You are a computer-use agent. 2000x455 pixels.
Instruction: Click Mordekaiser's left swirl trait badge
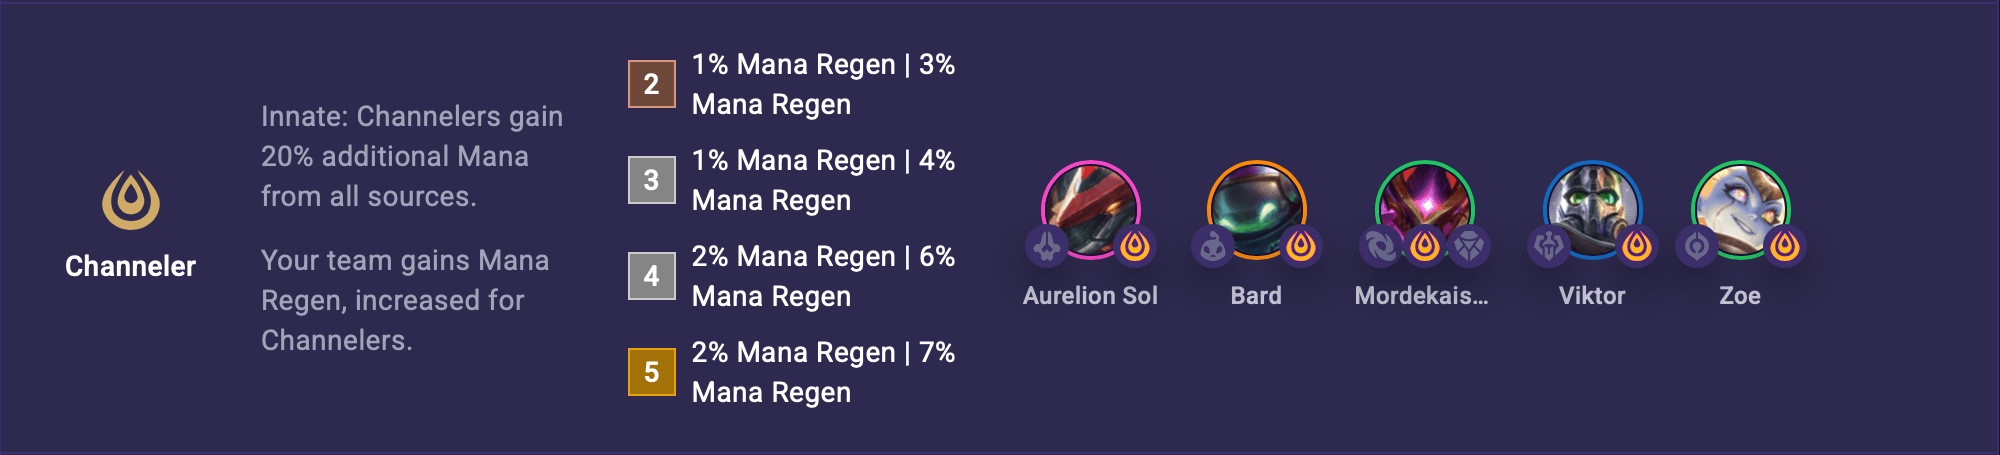click(x=1380, y=246)
